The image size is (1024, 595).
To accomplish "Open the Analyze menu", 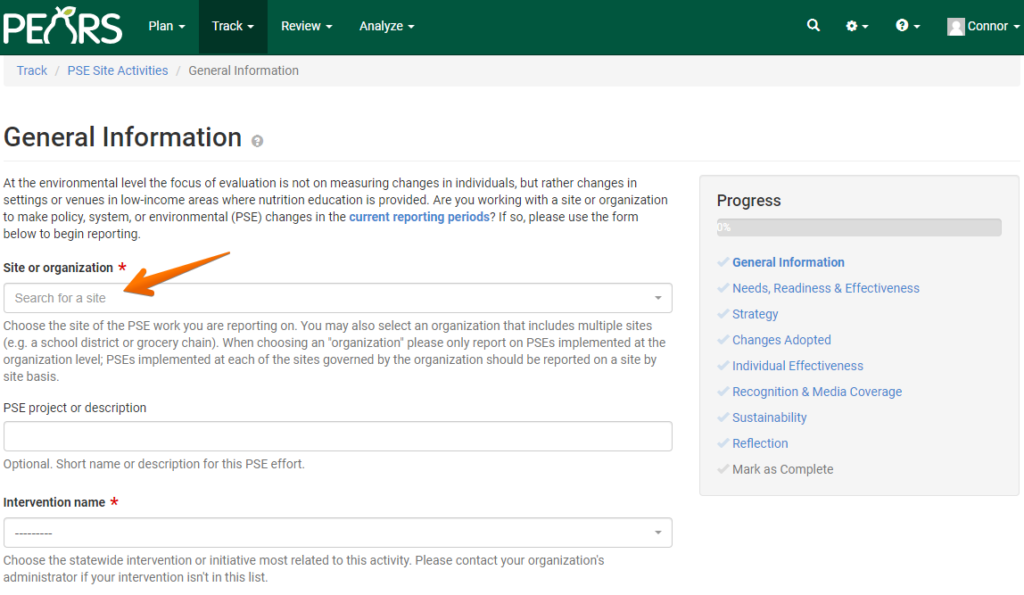I will pos(386,27).
